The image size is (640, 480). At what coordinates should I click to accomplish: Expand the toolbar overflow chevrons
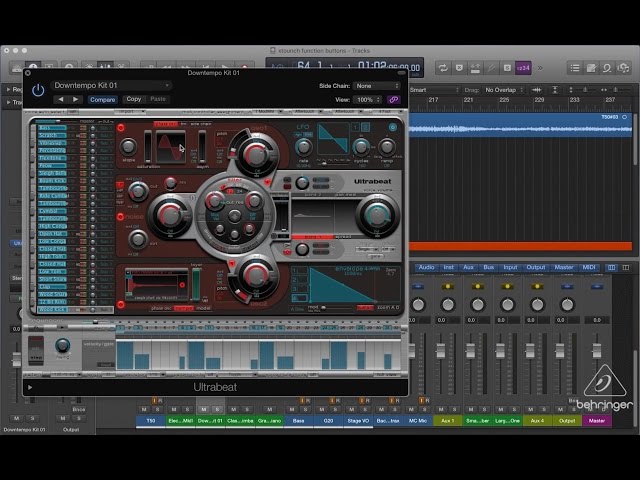click(540, 68)
